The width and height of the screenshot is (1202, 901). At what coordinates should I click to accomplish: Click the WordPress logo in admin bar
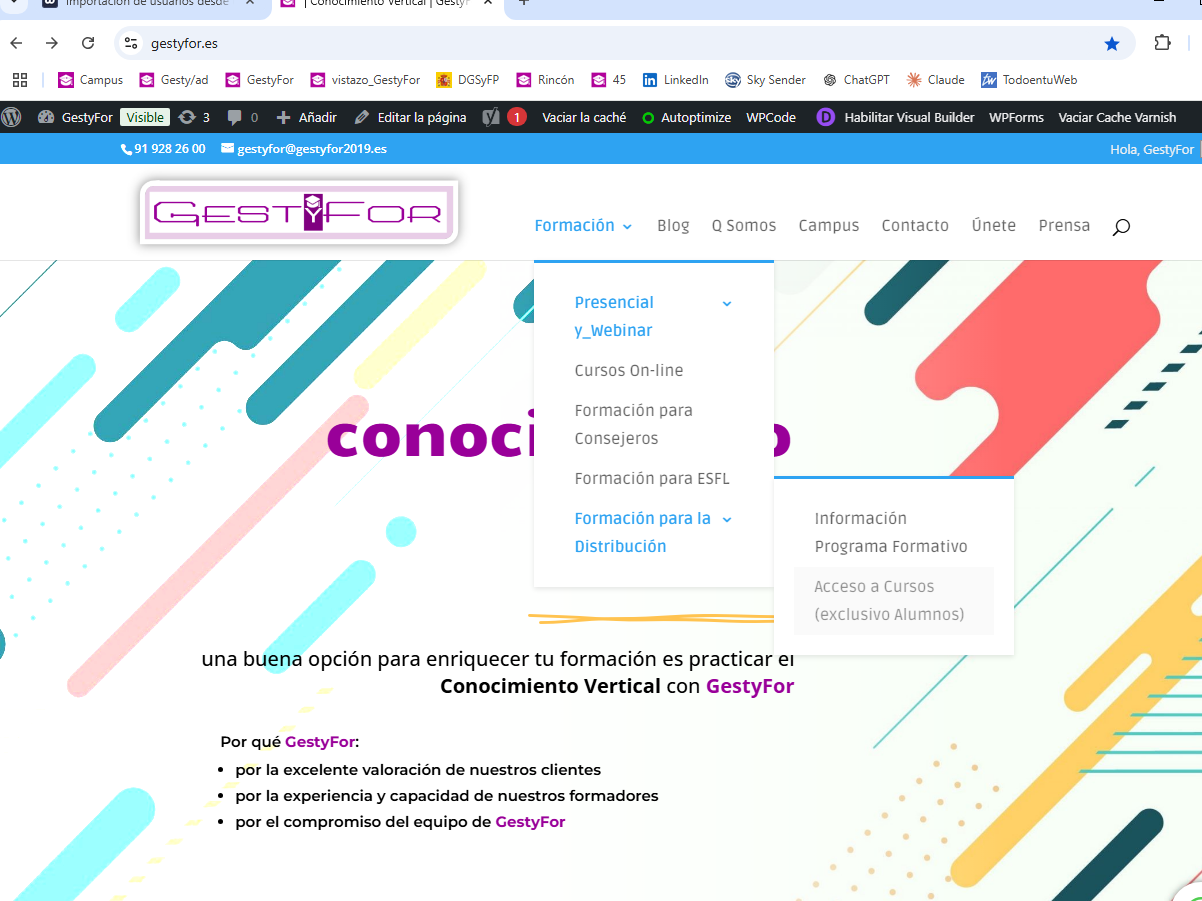[11, 117]
